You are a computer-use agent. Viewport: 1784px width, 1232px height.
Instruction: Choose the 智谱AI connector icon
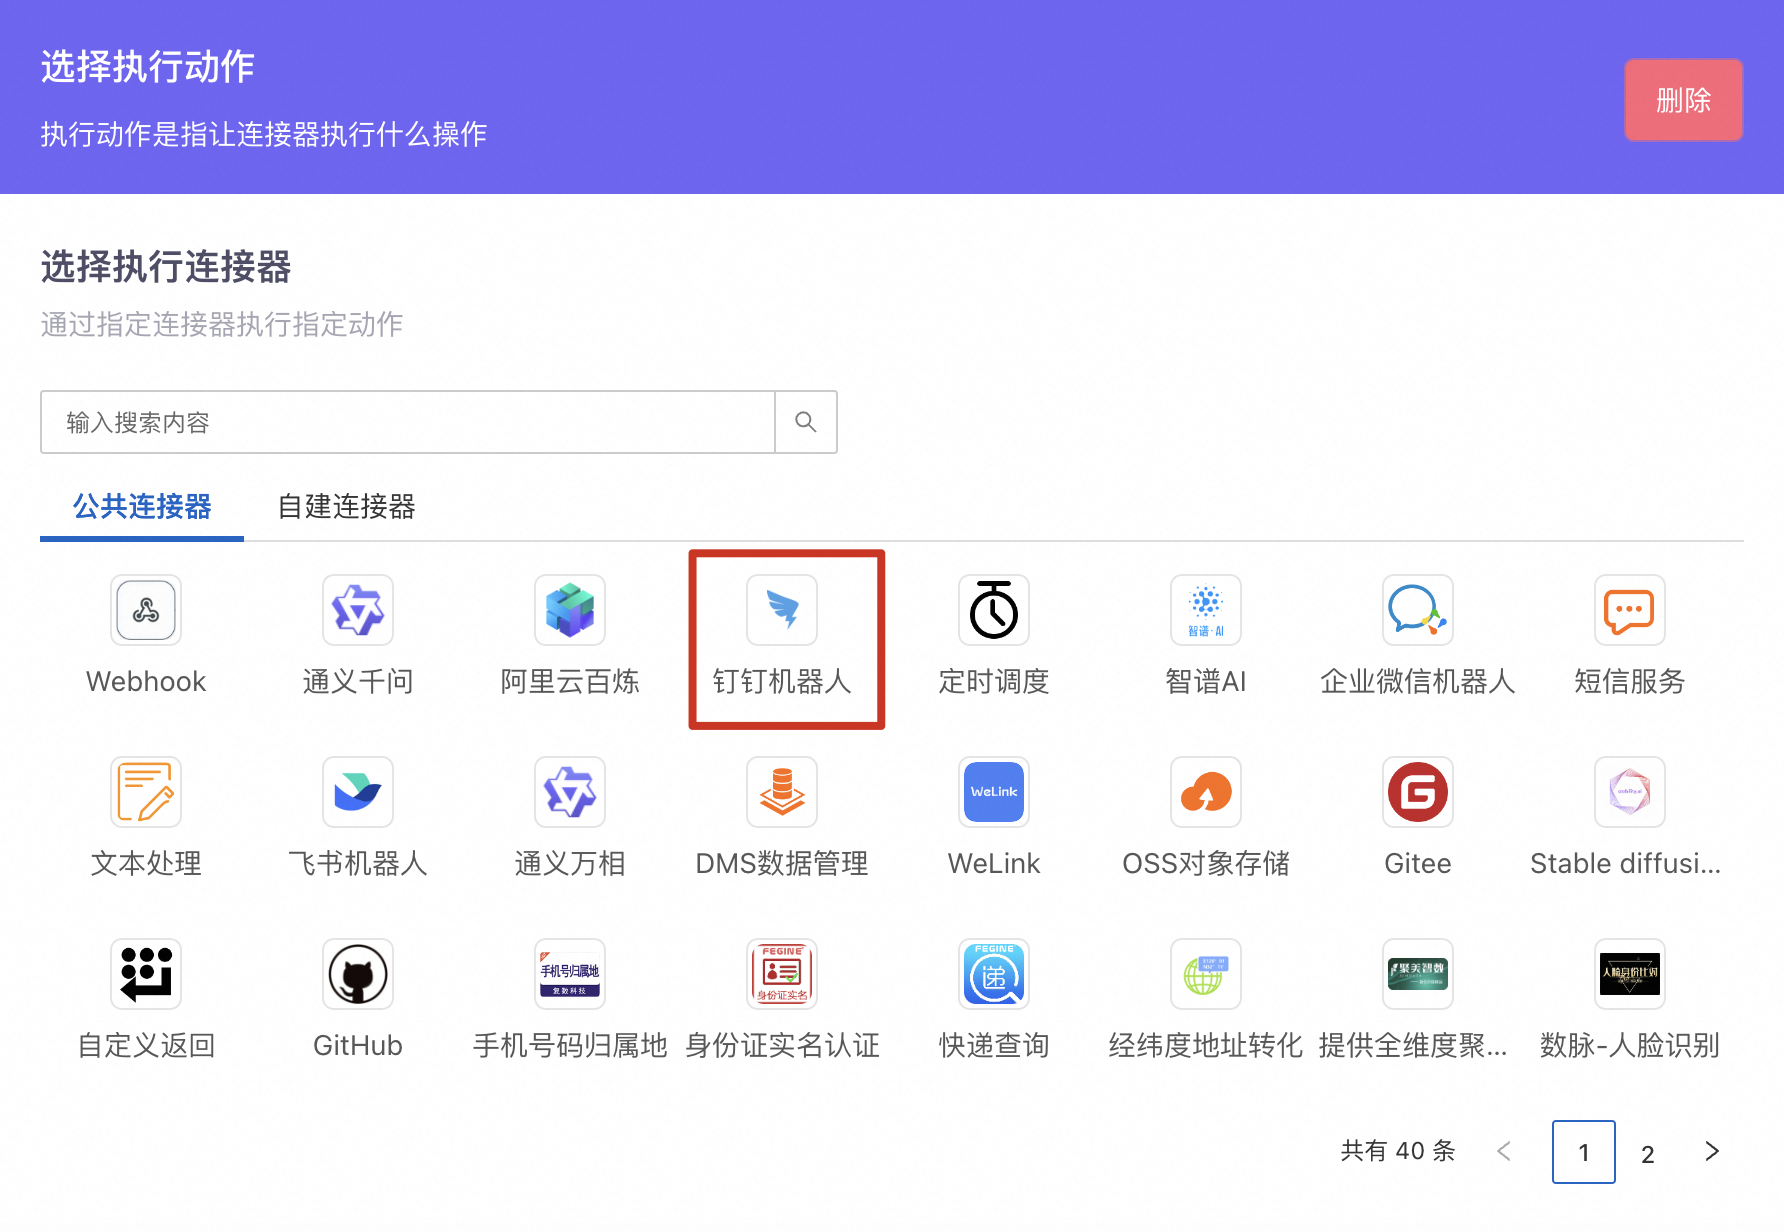tap(1206, 610)
